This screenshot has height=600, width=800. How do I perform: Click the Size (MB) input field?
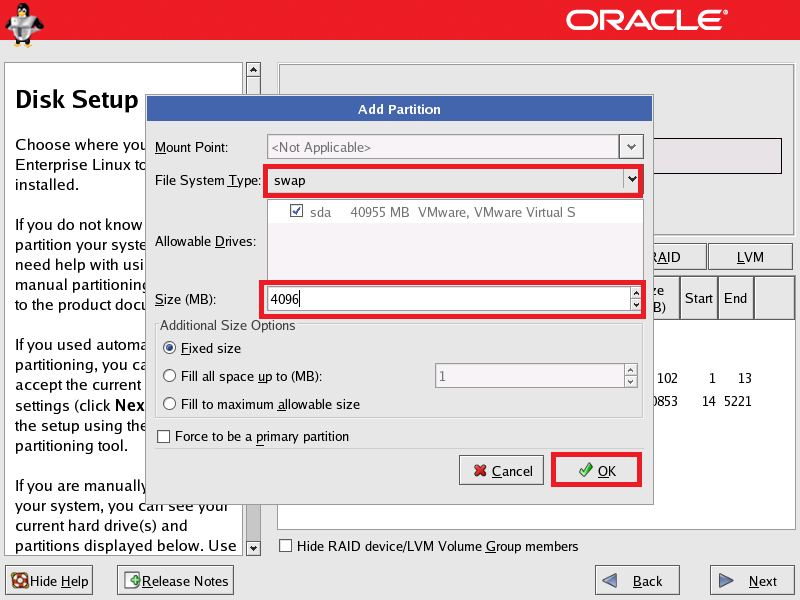tap(448, 299)
